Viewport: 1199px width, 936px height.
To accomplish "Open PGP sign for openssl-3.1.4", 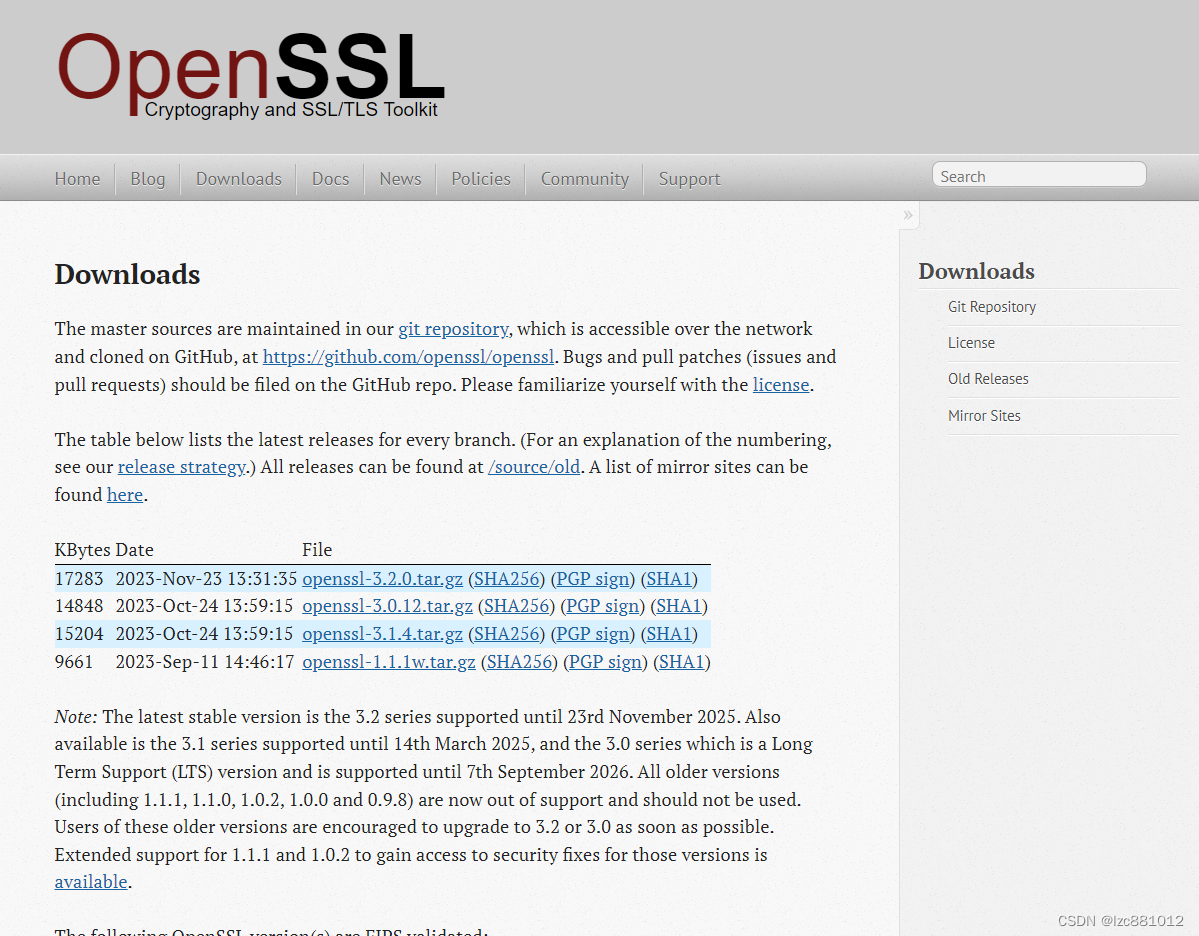I will click(x=593, y=634).
